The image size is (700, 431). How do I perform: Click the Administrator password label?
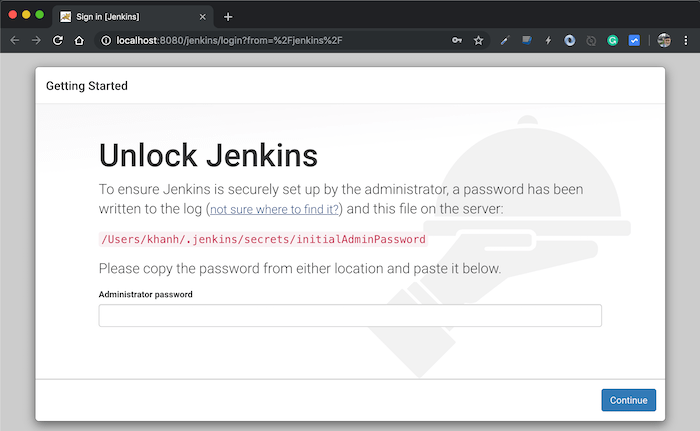point(146,294)
